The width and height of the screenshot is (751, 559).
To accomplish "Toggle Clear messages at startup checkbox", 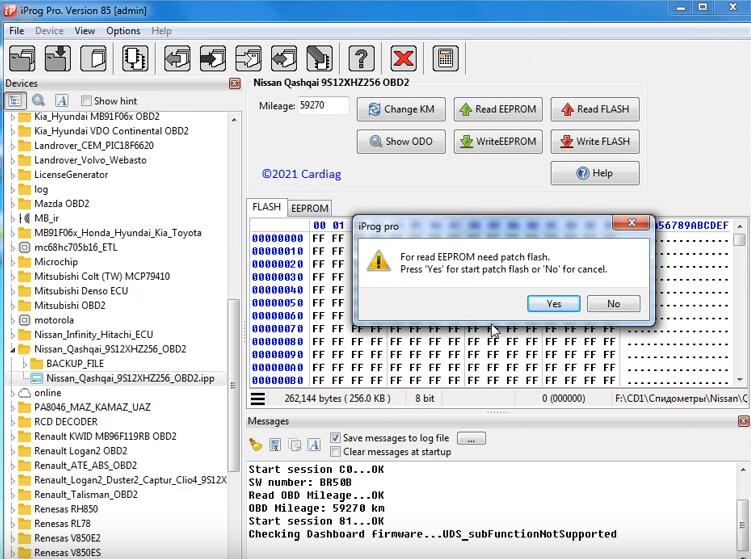I will (x=335, y=452).
